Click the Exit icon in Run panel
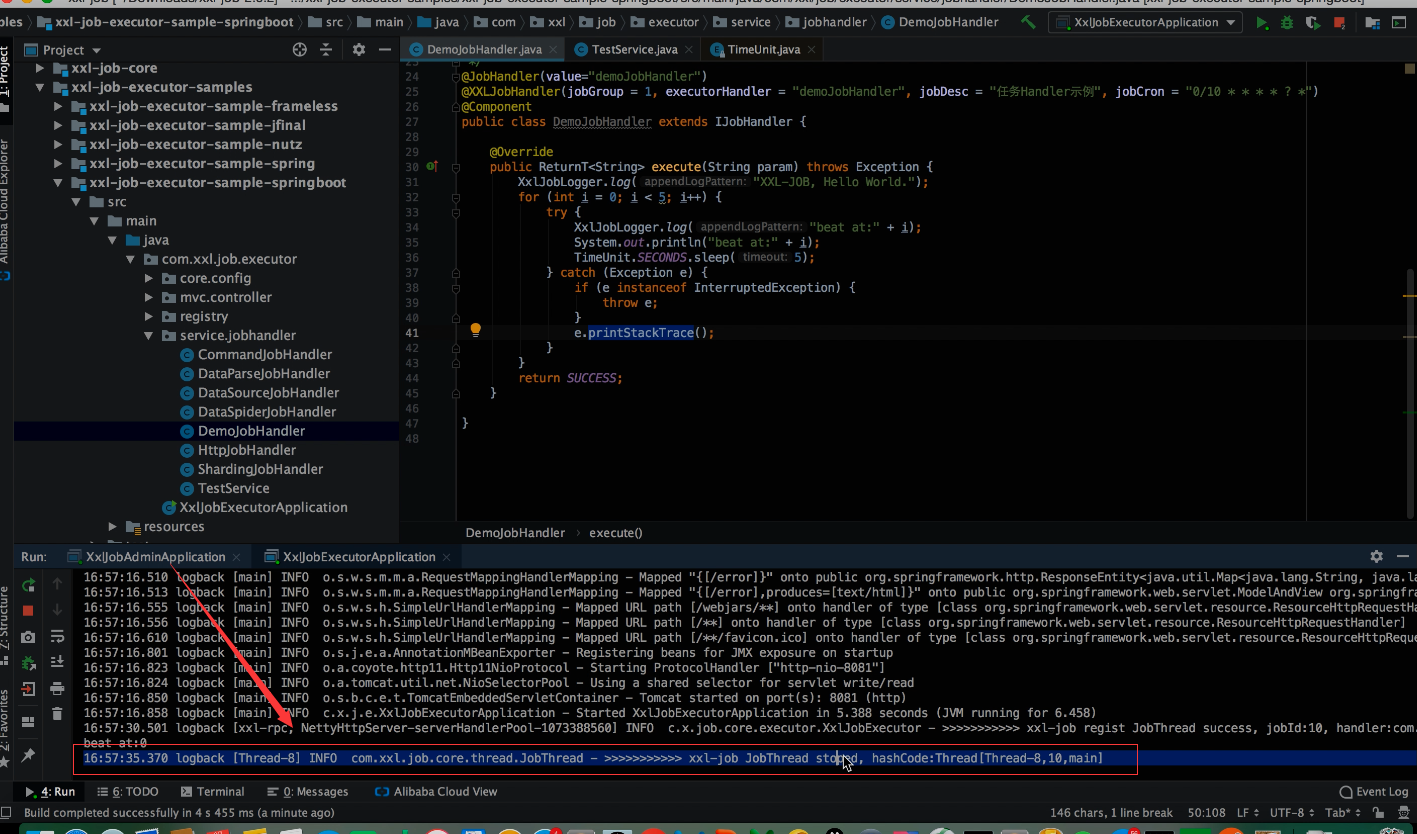The height and width of the screenshot is (834, 1417). click(x=28, y=689)
